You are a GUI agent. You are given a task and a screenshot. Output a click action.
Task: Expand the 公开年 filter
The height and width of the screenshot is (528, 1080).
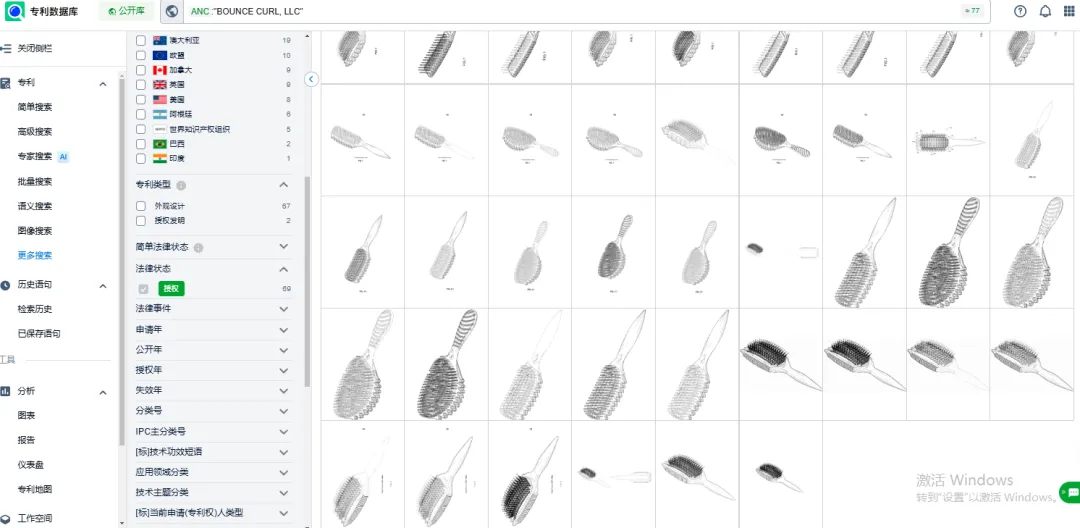click(283, 350)
